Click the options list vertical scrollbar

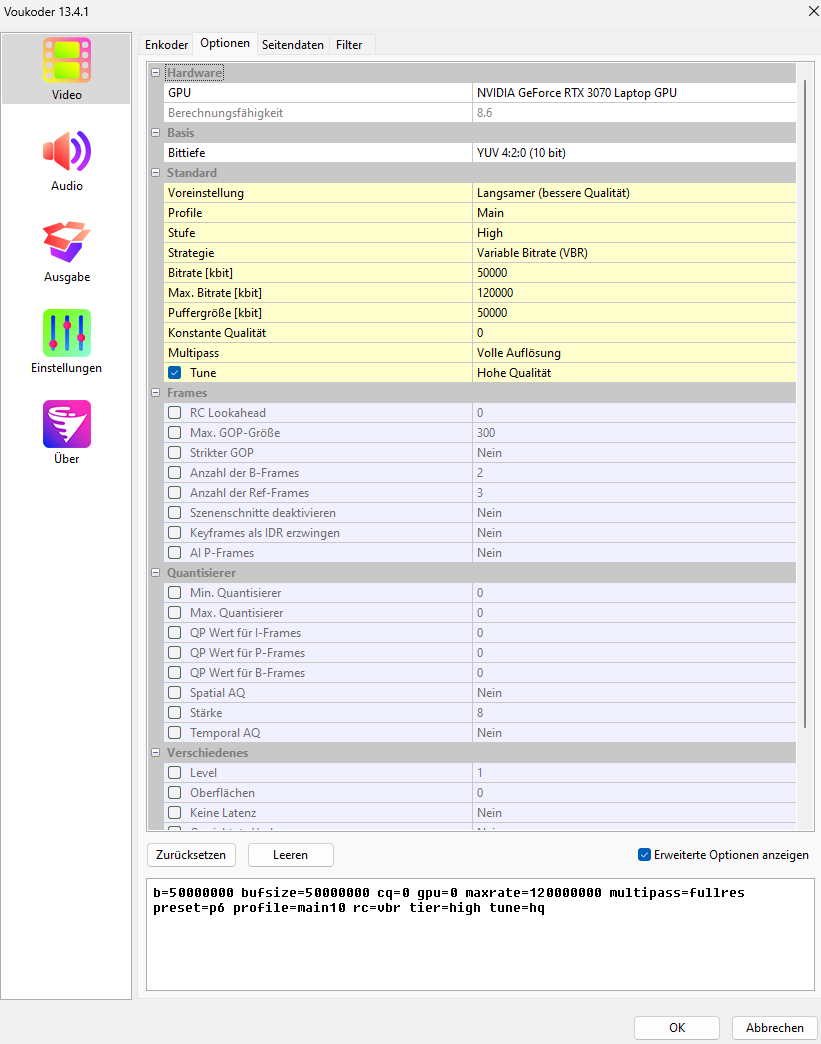[x=804, y=400]
